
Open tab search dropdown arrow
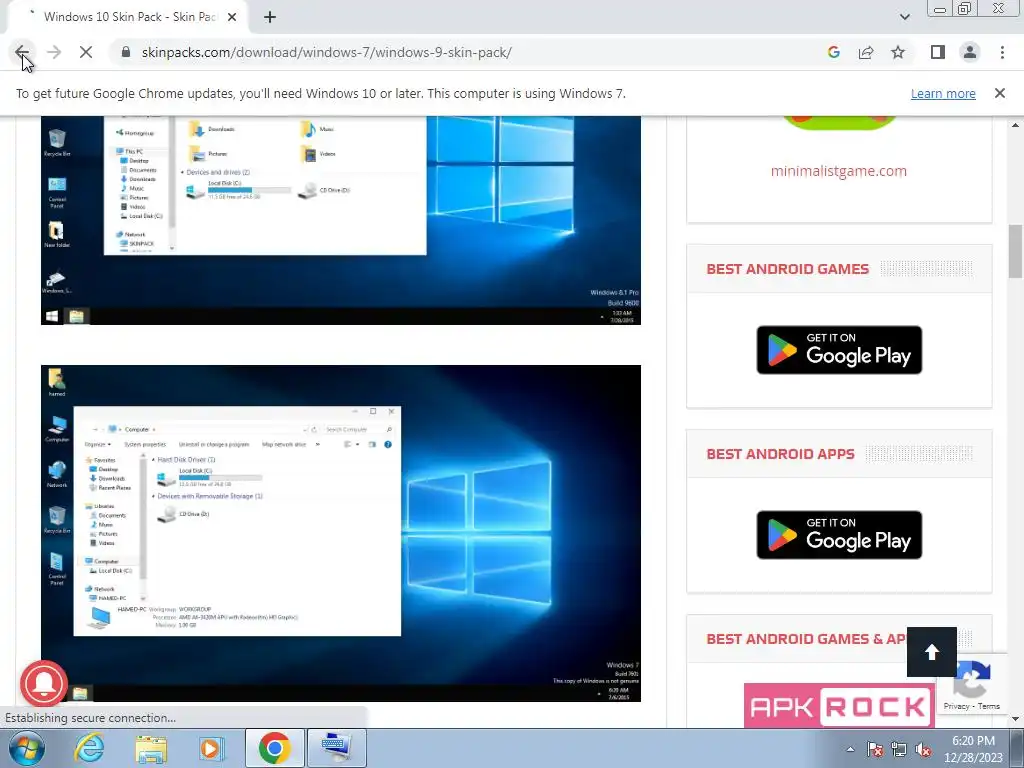point(904,17)
